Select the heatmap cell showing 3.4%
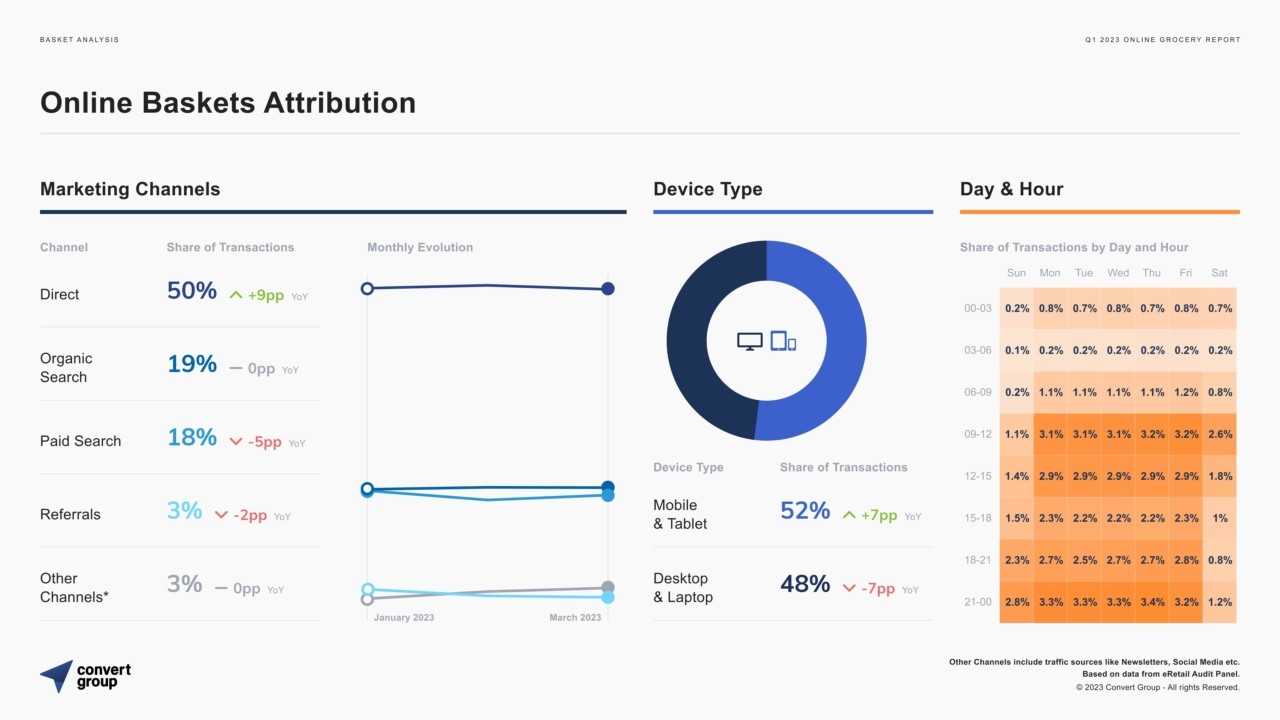 [x=1151, y=602]
